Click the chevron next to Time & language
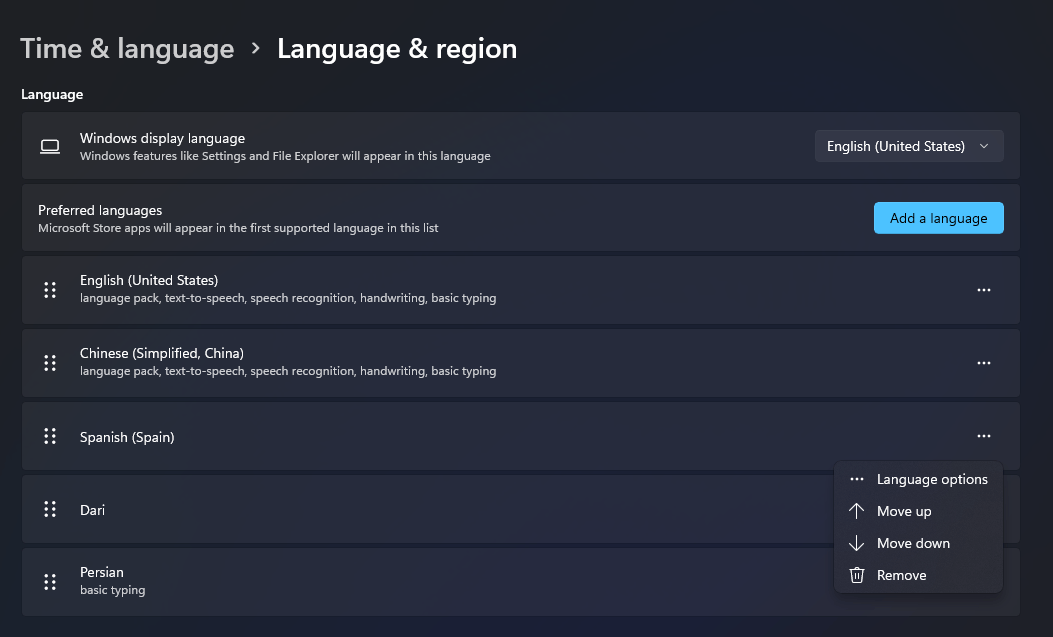The height and width of the screenshot is (637, 1053). click(x=256, y=48)
